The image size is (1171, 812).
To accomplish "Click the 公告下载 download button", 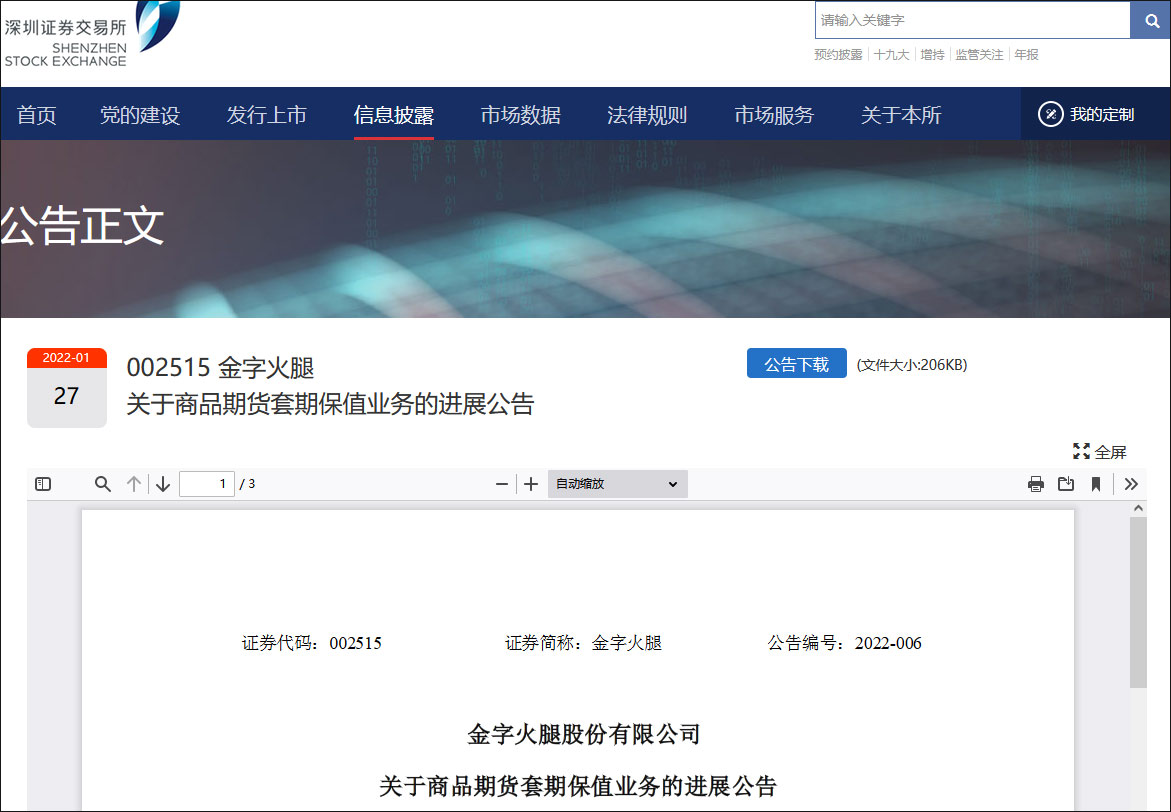I will (796, 364).
